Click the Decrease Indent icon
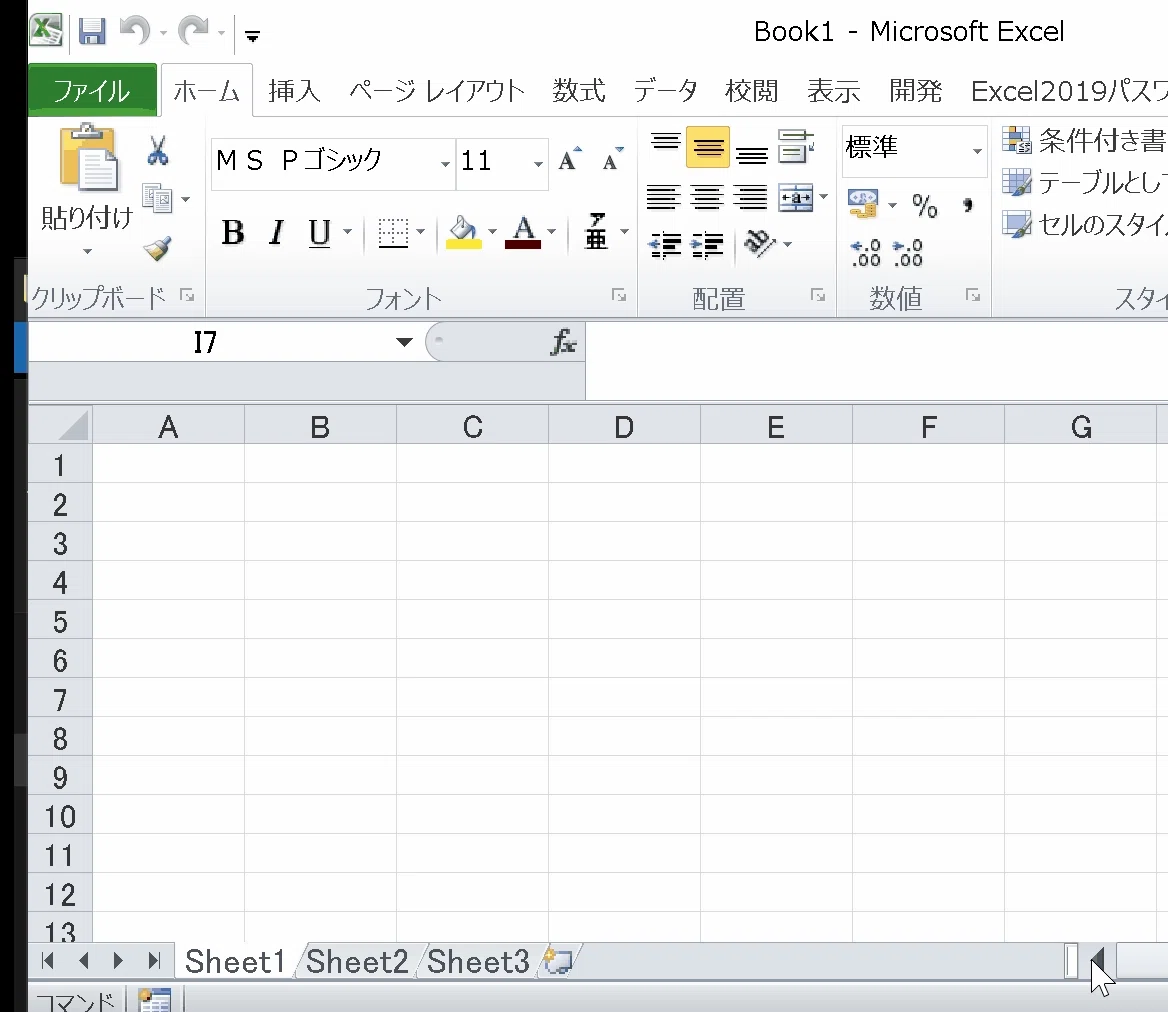 tap(664, 245)
